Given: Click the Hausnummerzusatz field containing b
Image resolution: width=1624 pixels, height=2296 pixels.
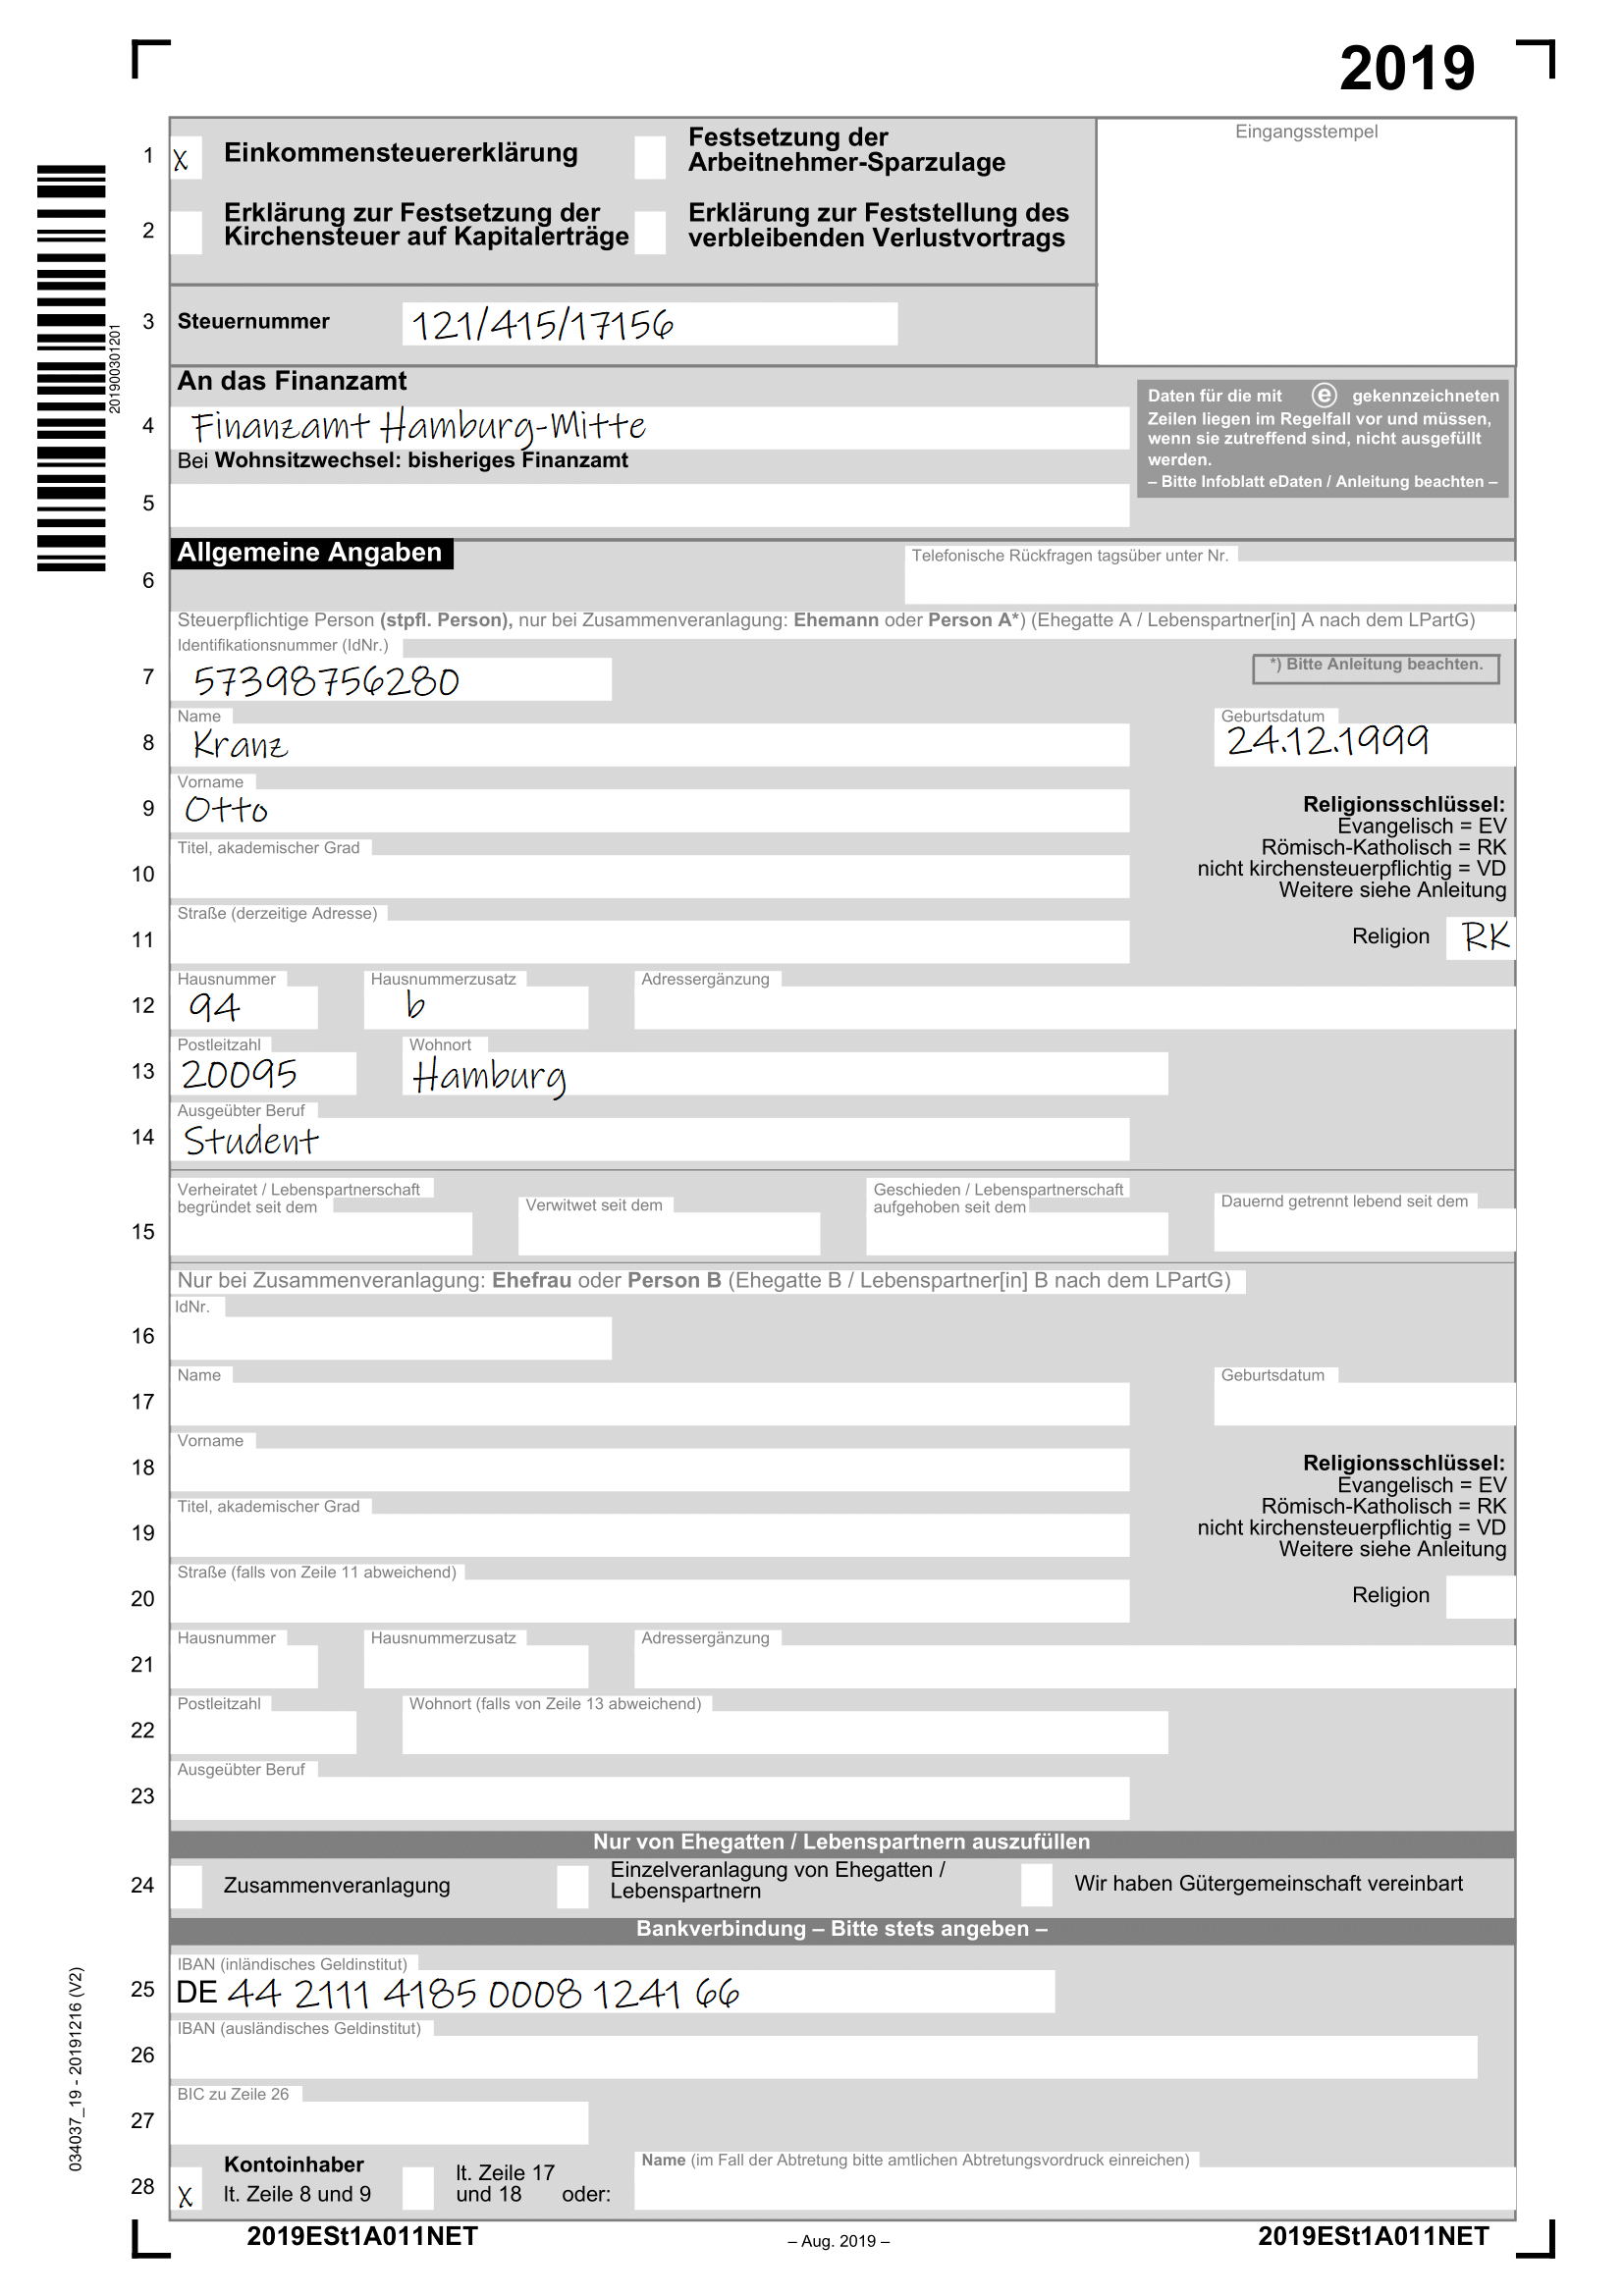Looking at the screenshot, I should [x=476, y=1009].
